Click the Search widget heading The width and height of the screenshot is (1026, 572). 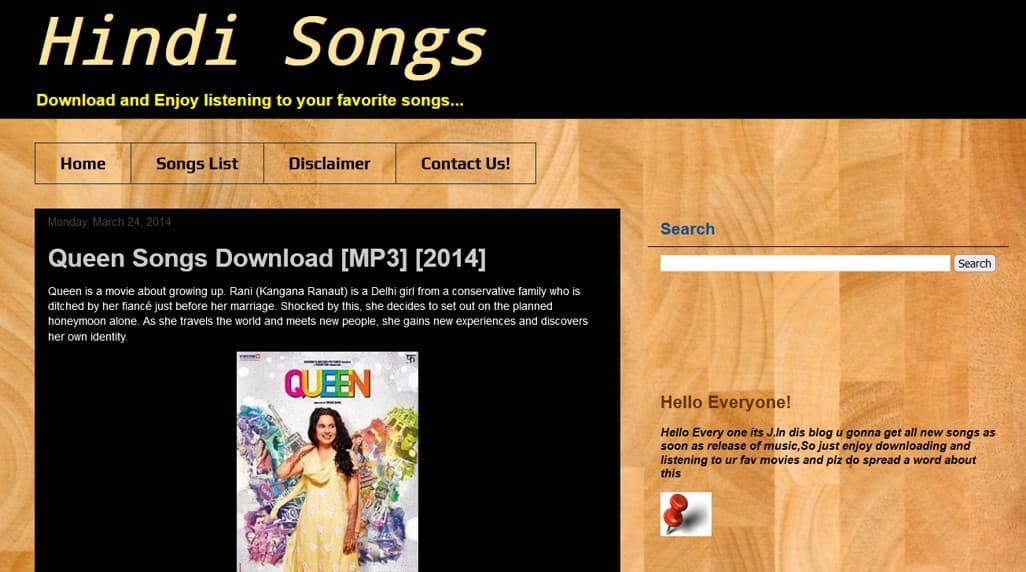coord(687,229)
